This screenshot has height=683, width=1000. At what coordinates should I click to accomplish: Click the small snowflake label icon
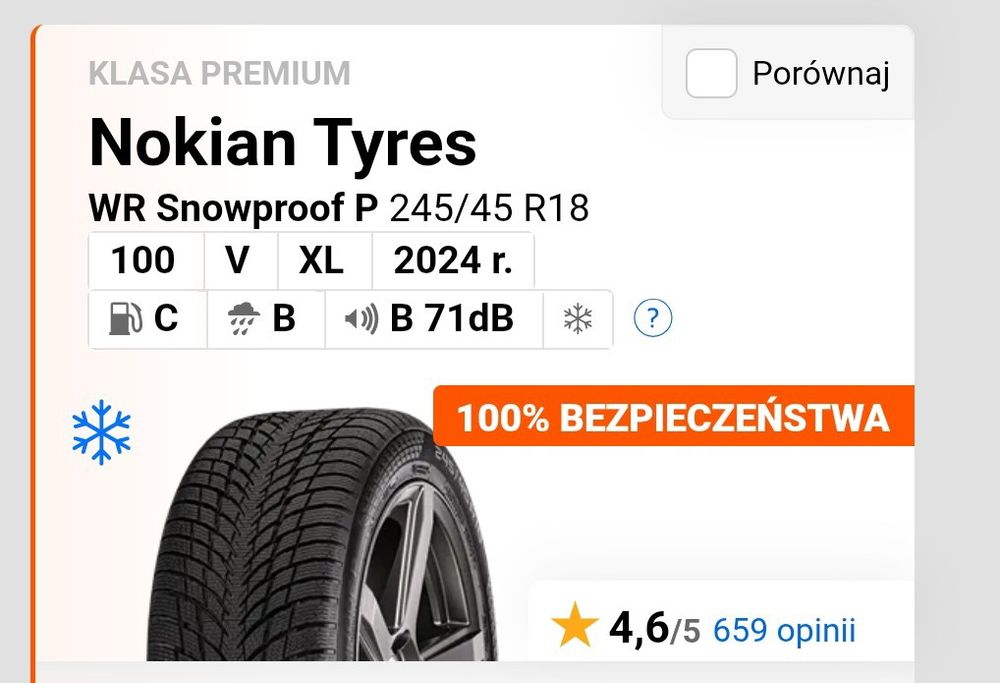(577, 319)
